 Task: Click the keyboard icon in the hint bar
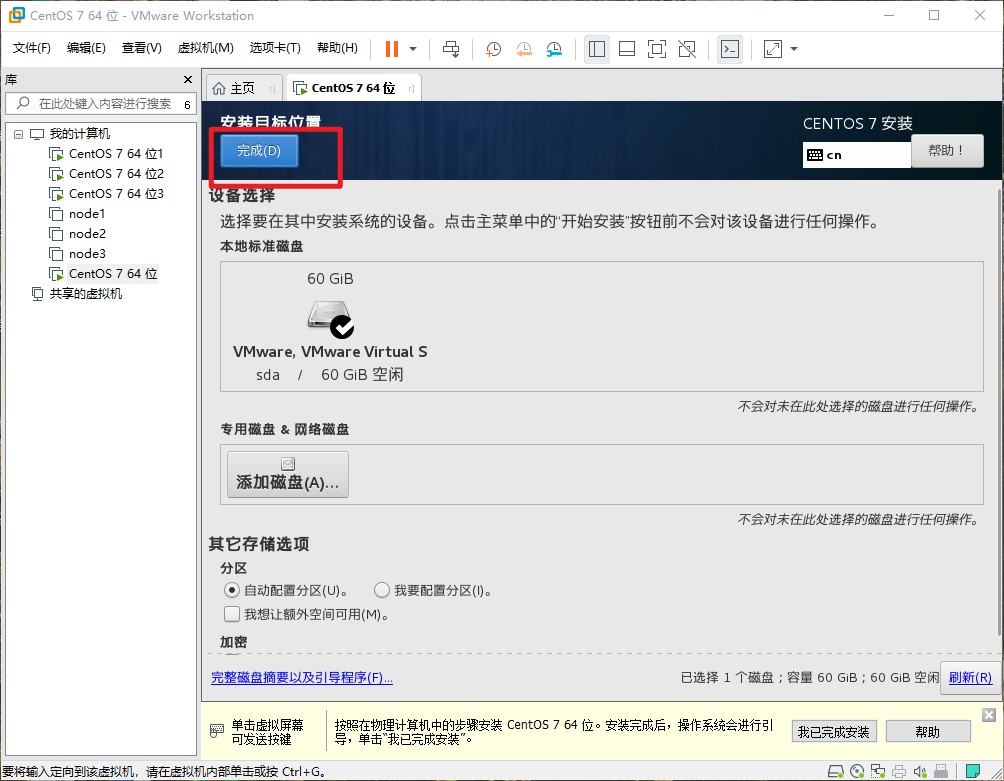click(217, 730)
